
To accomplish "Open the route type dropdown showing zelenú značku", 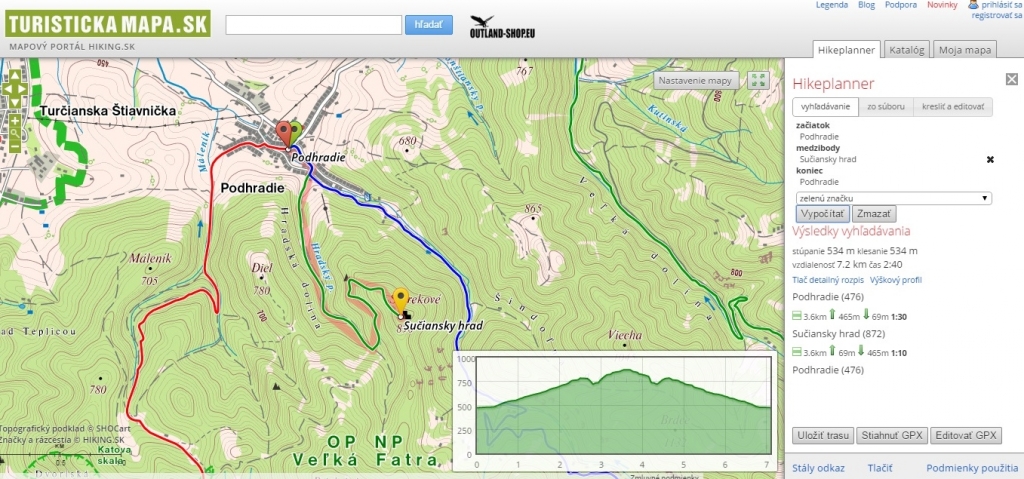I will click(x=893, y=198).
